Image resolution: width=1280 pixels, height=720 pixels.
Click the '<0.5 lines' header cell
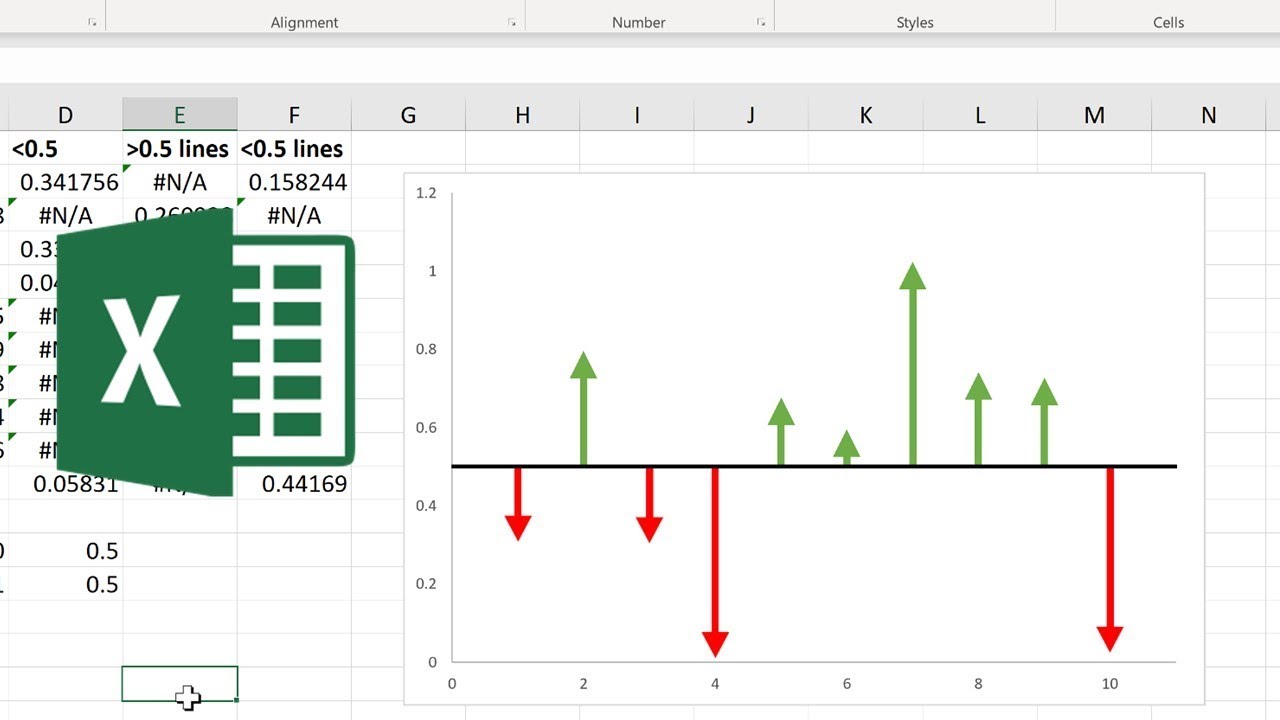click(x=294, y=149)
